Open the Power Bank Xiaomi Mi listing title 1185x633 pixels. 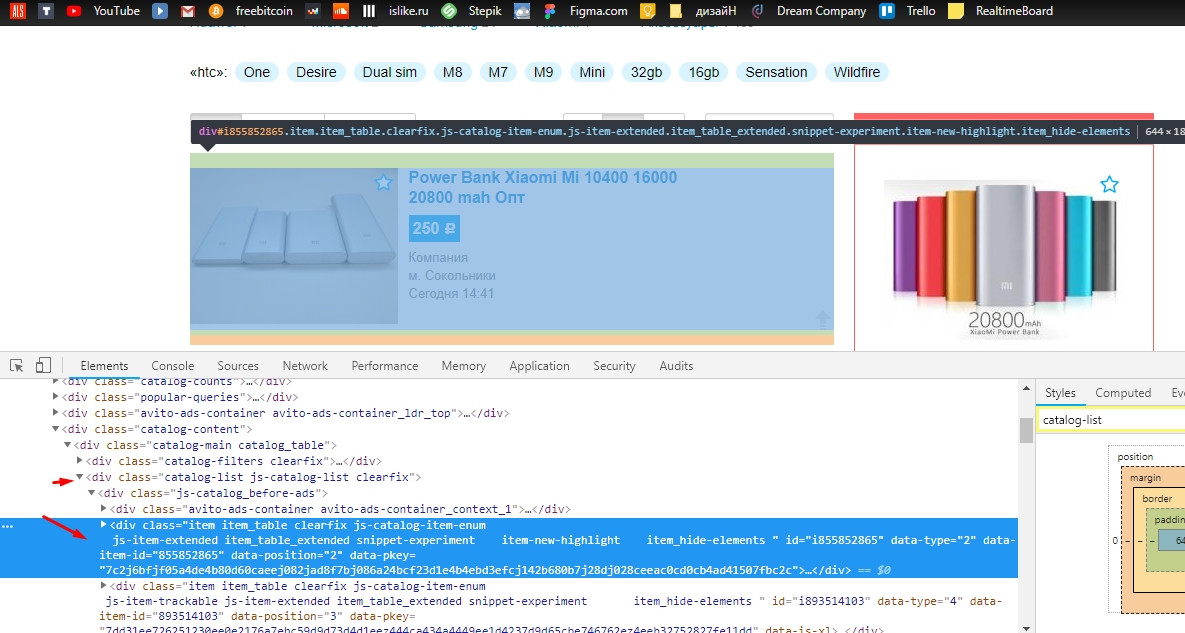click(543, 187)
